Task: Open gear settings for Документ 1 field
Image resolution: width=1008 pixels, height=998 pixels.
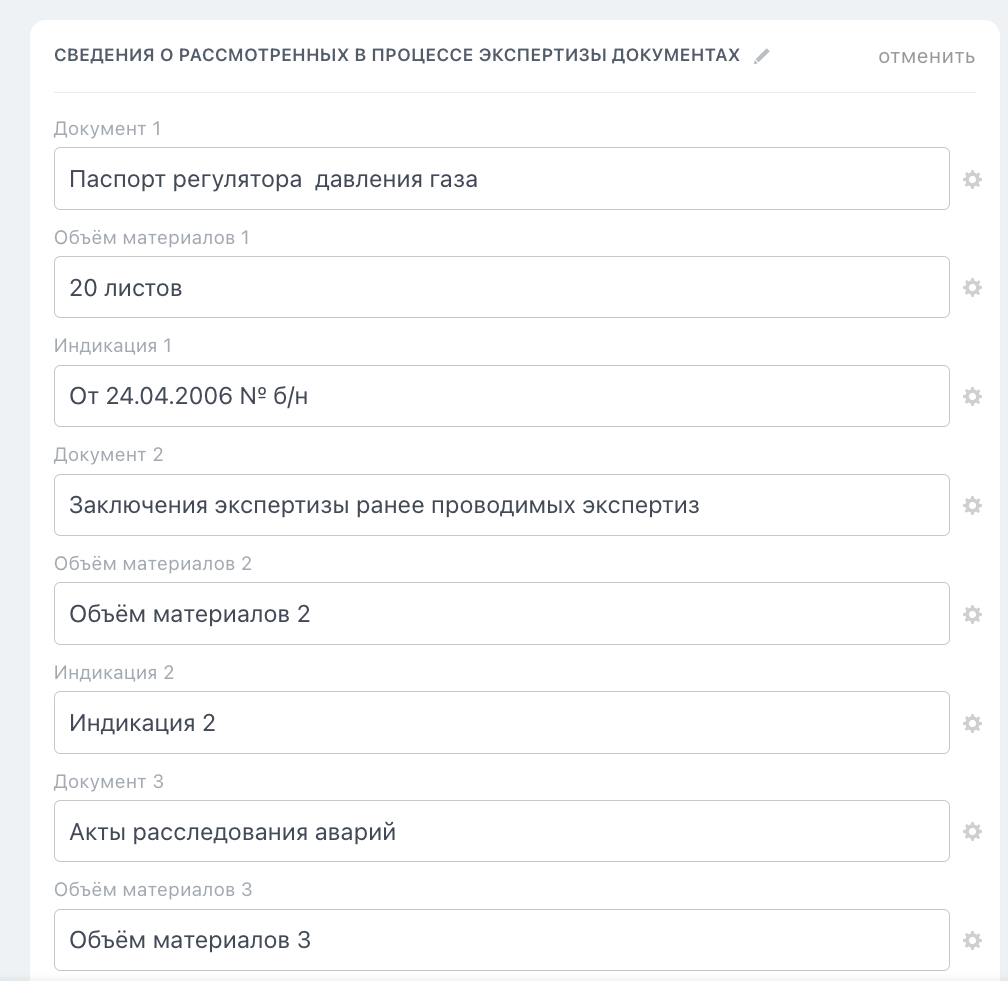Action: [972, 180]
